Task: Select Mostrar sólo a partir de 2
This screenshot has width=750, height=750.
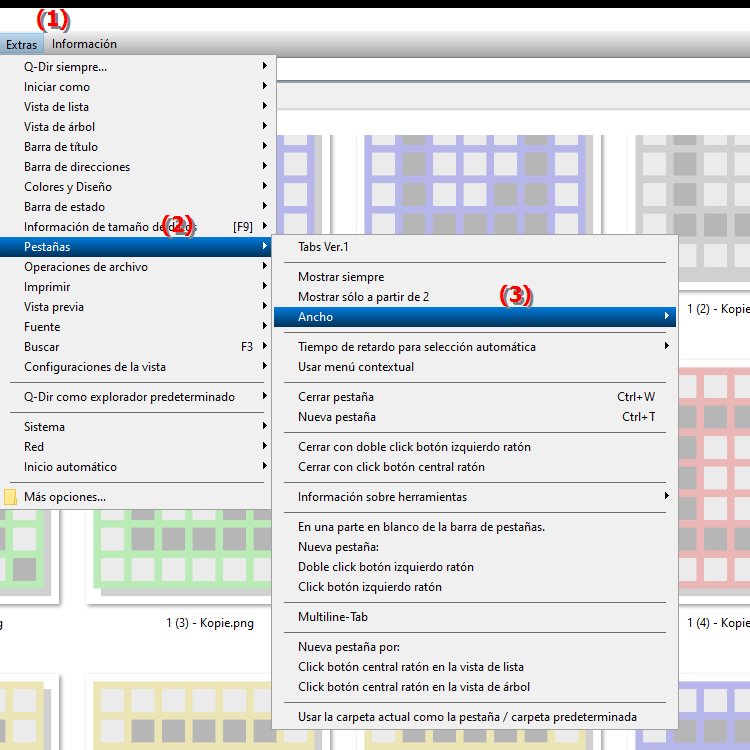Action: point(363,297)
